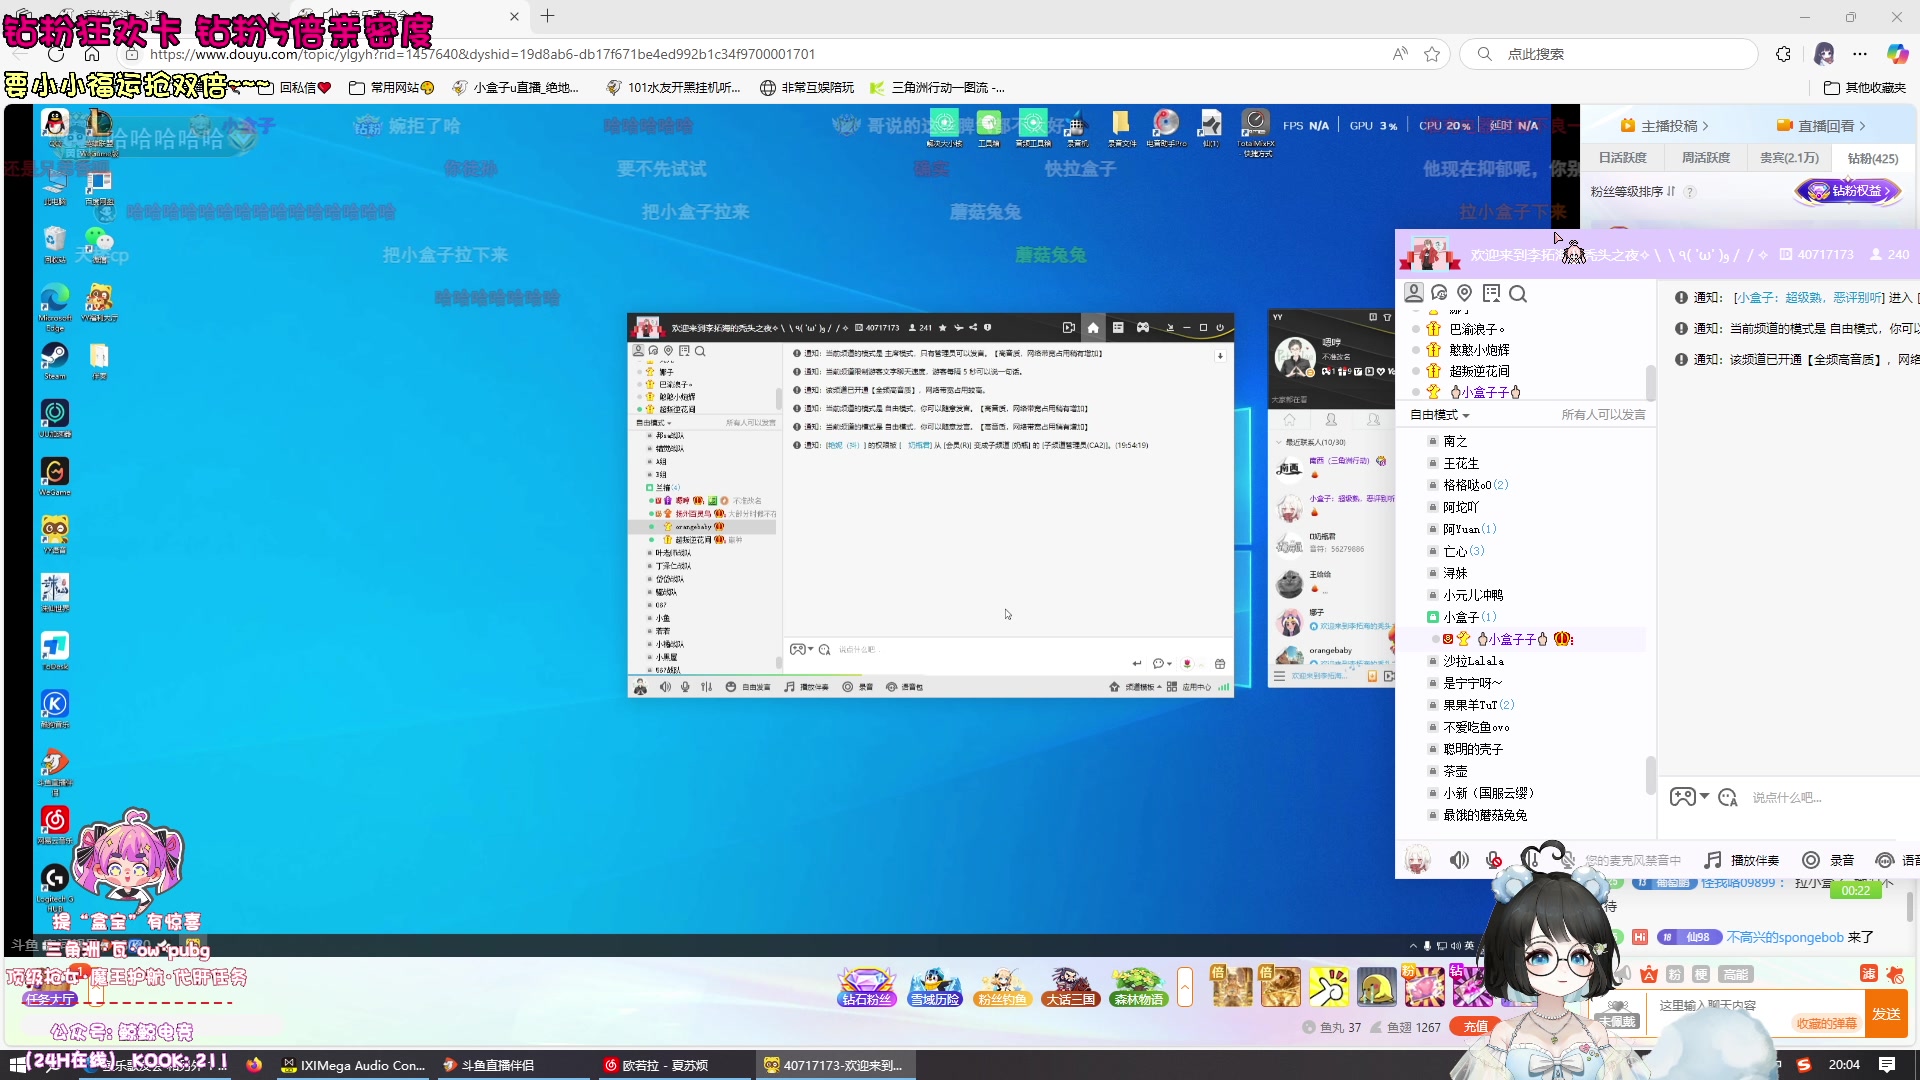The image size is (1920, 1080).
Task: Open the 粉丝钓鱼 game icon
Action: tap(1002, 987)
